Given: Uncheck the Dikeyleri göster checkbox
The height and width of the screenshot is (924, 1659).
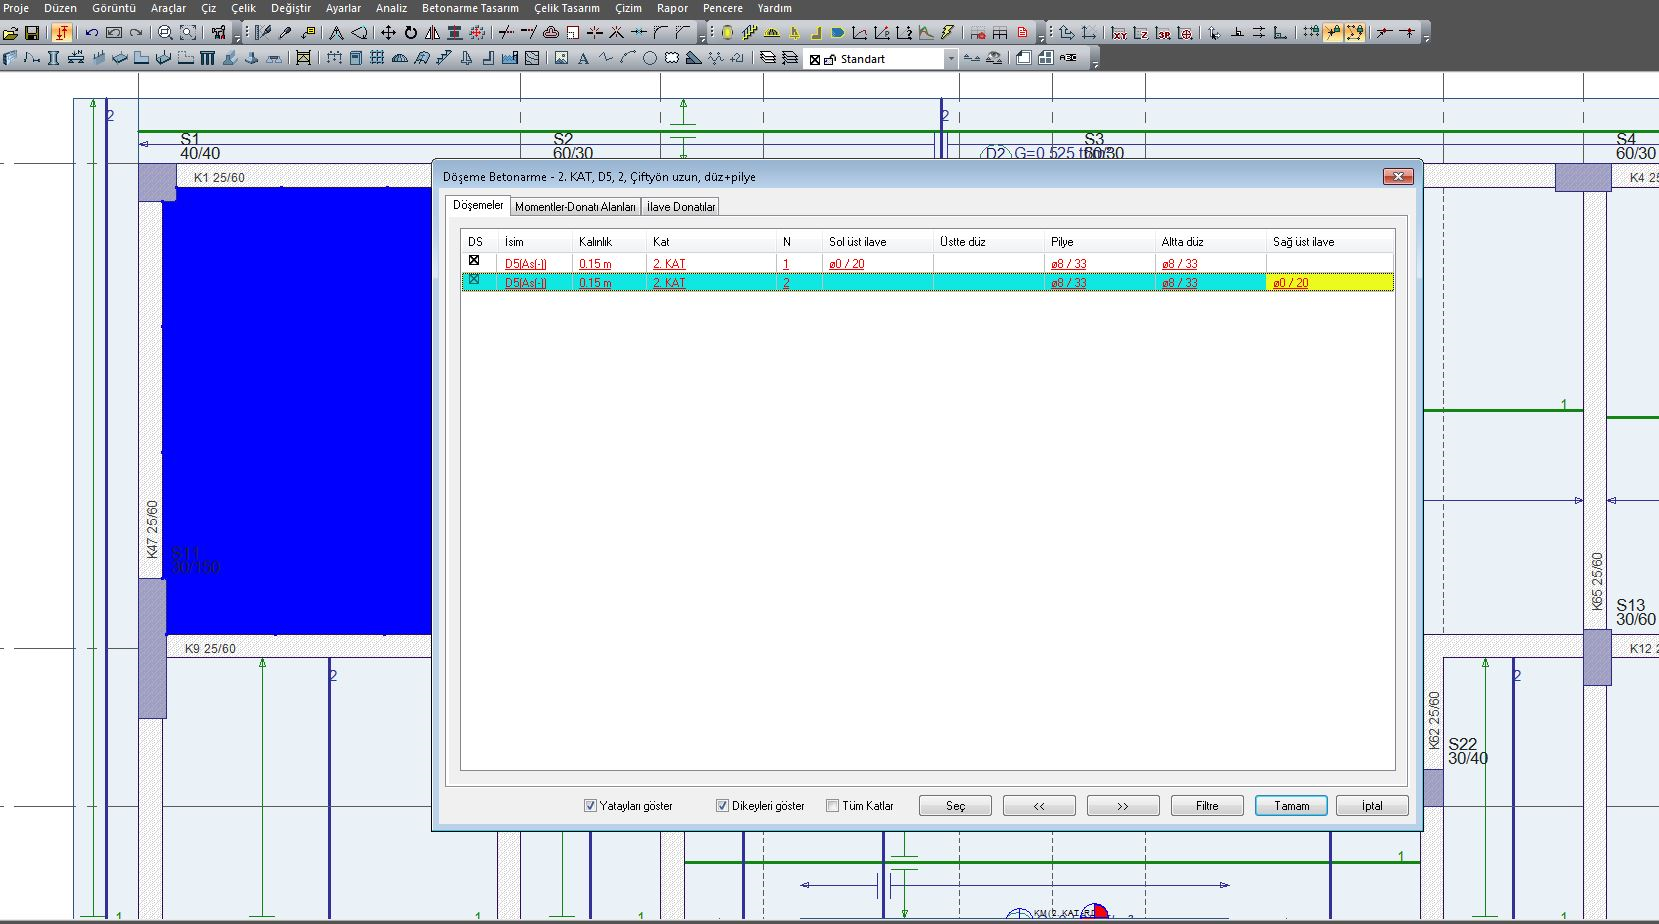Looking at the screenshot, I should 722,806.
